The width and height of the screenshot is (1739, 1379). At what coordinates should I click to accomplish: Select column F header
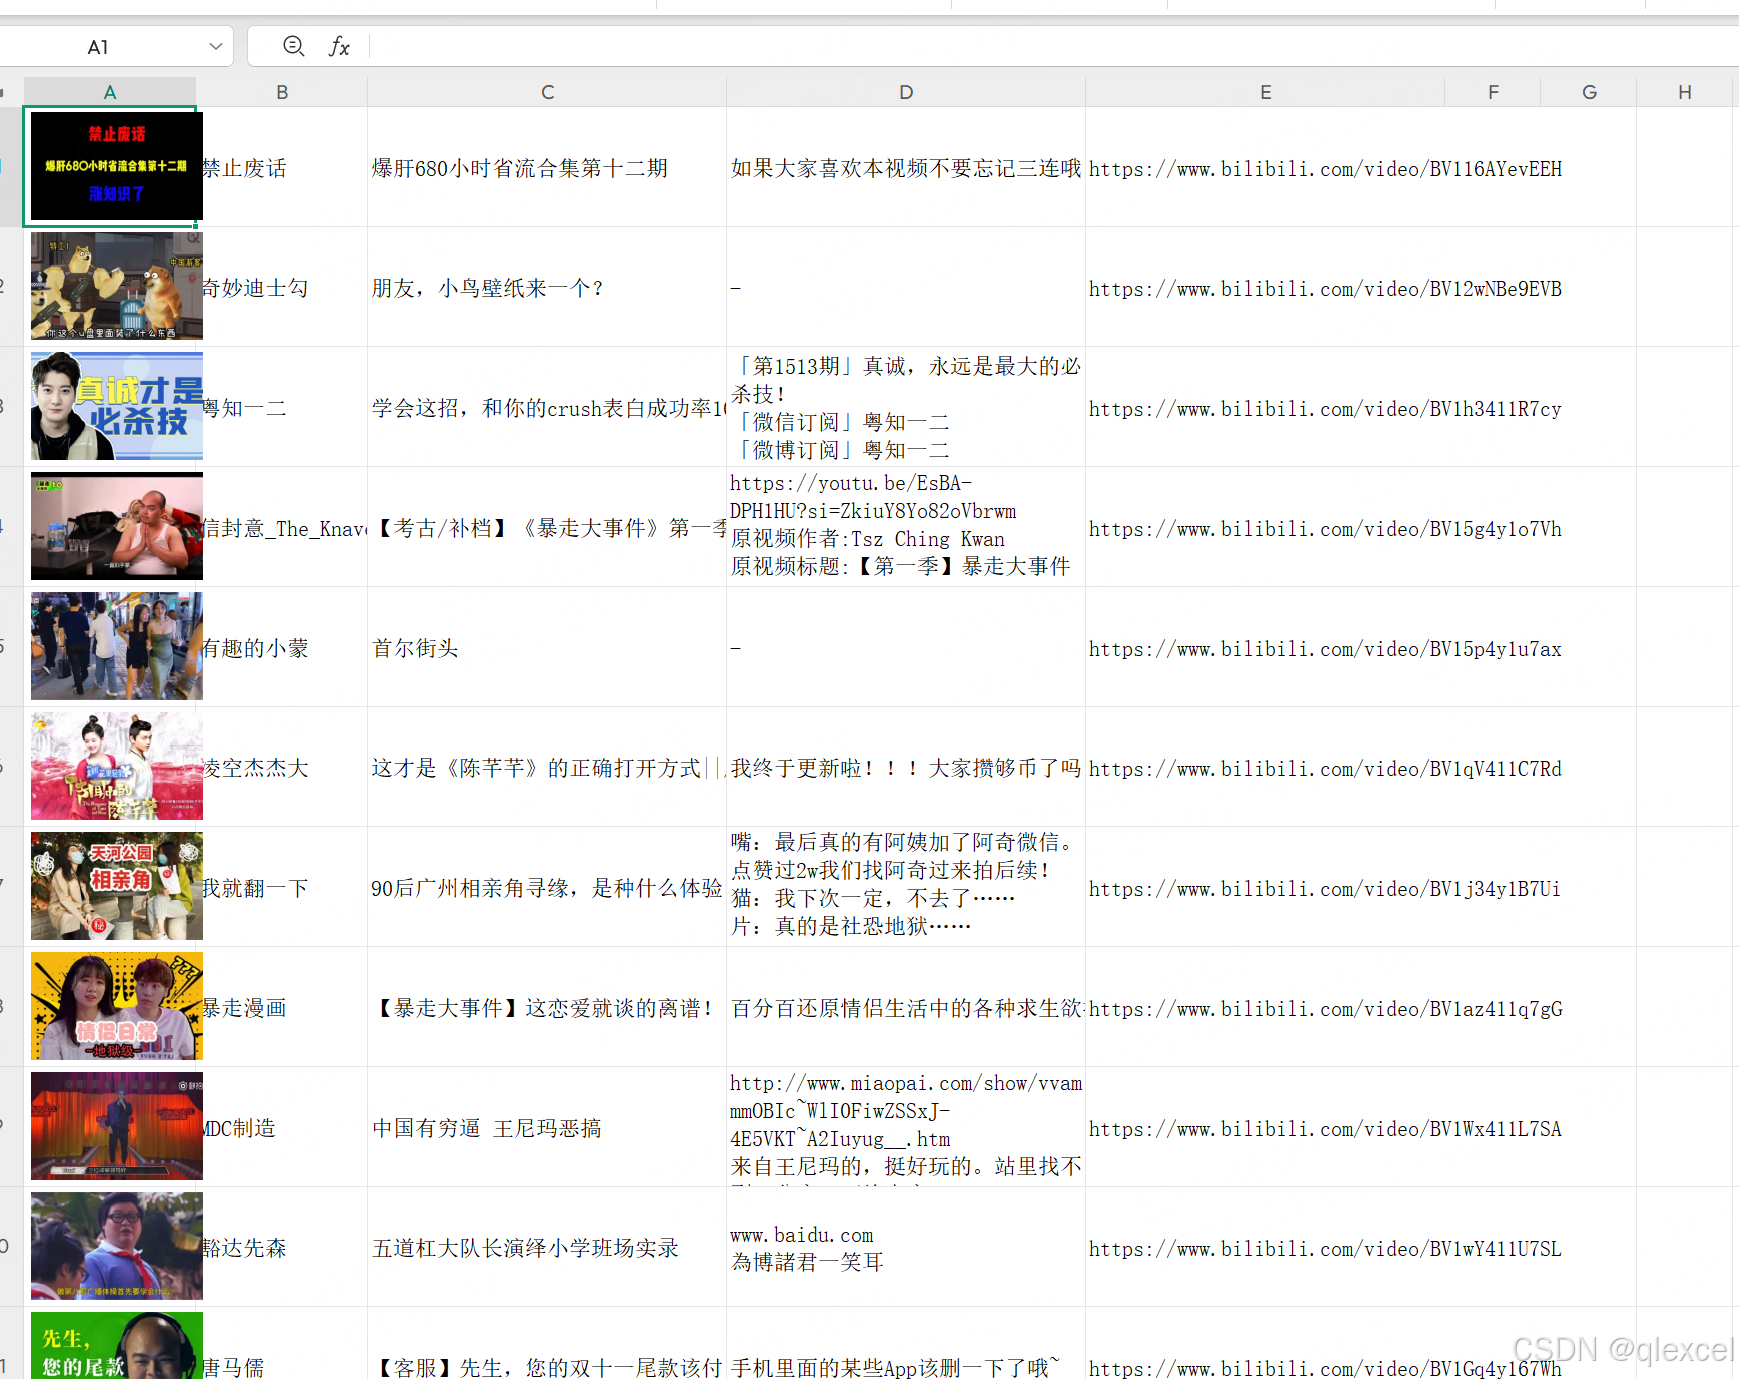[1493, 92]
